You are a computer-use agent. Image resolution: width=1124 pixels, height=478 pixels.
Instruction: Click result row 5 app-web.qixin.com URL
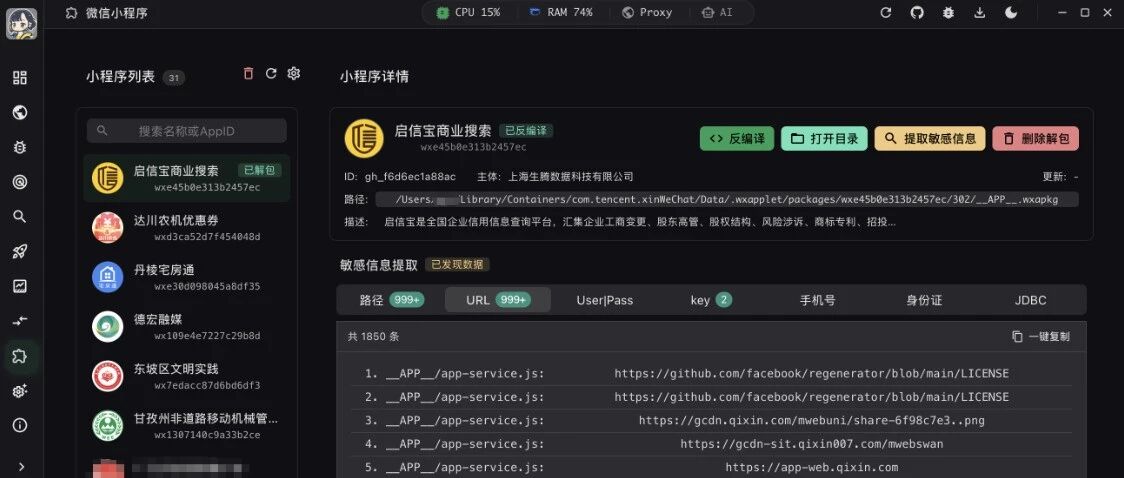tap(811, 467)
